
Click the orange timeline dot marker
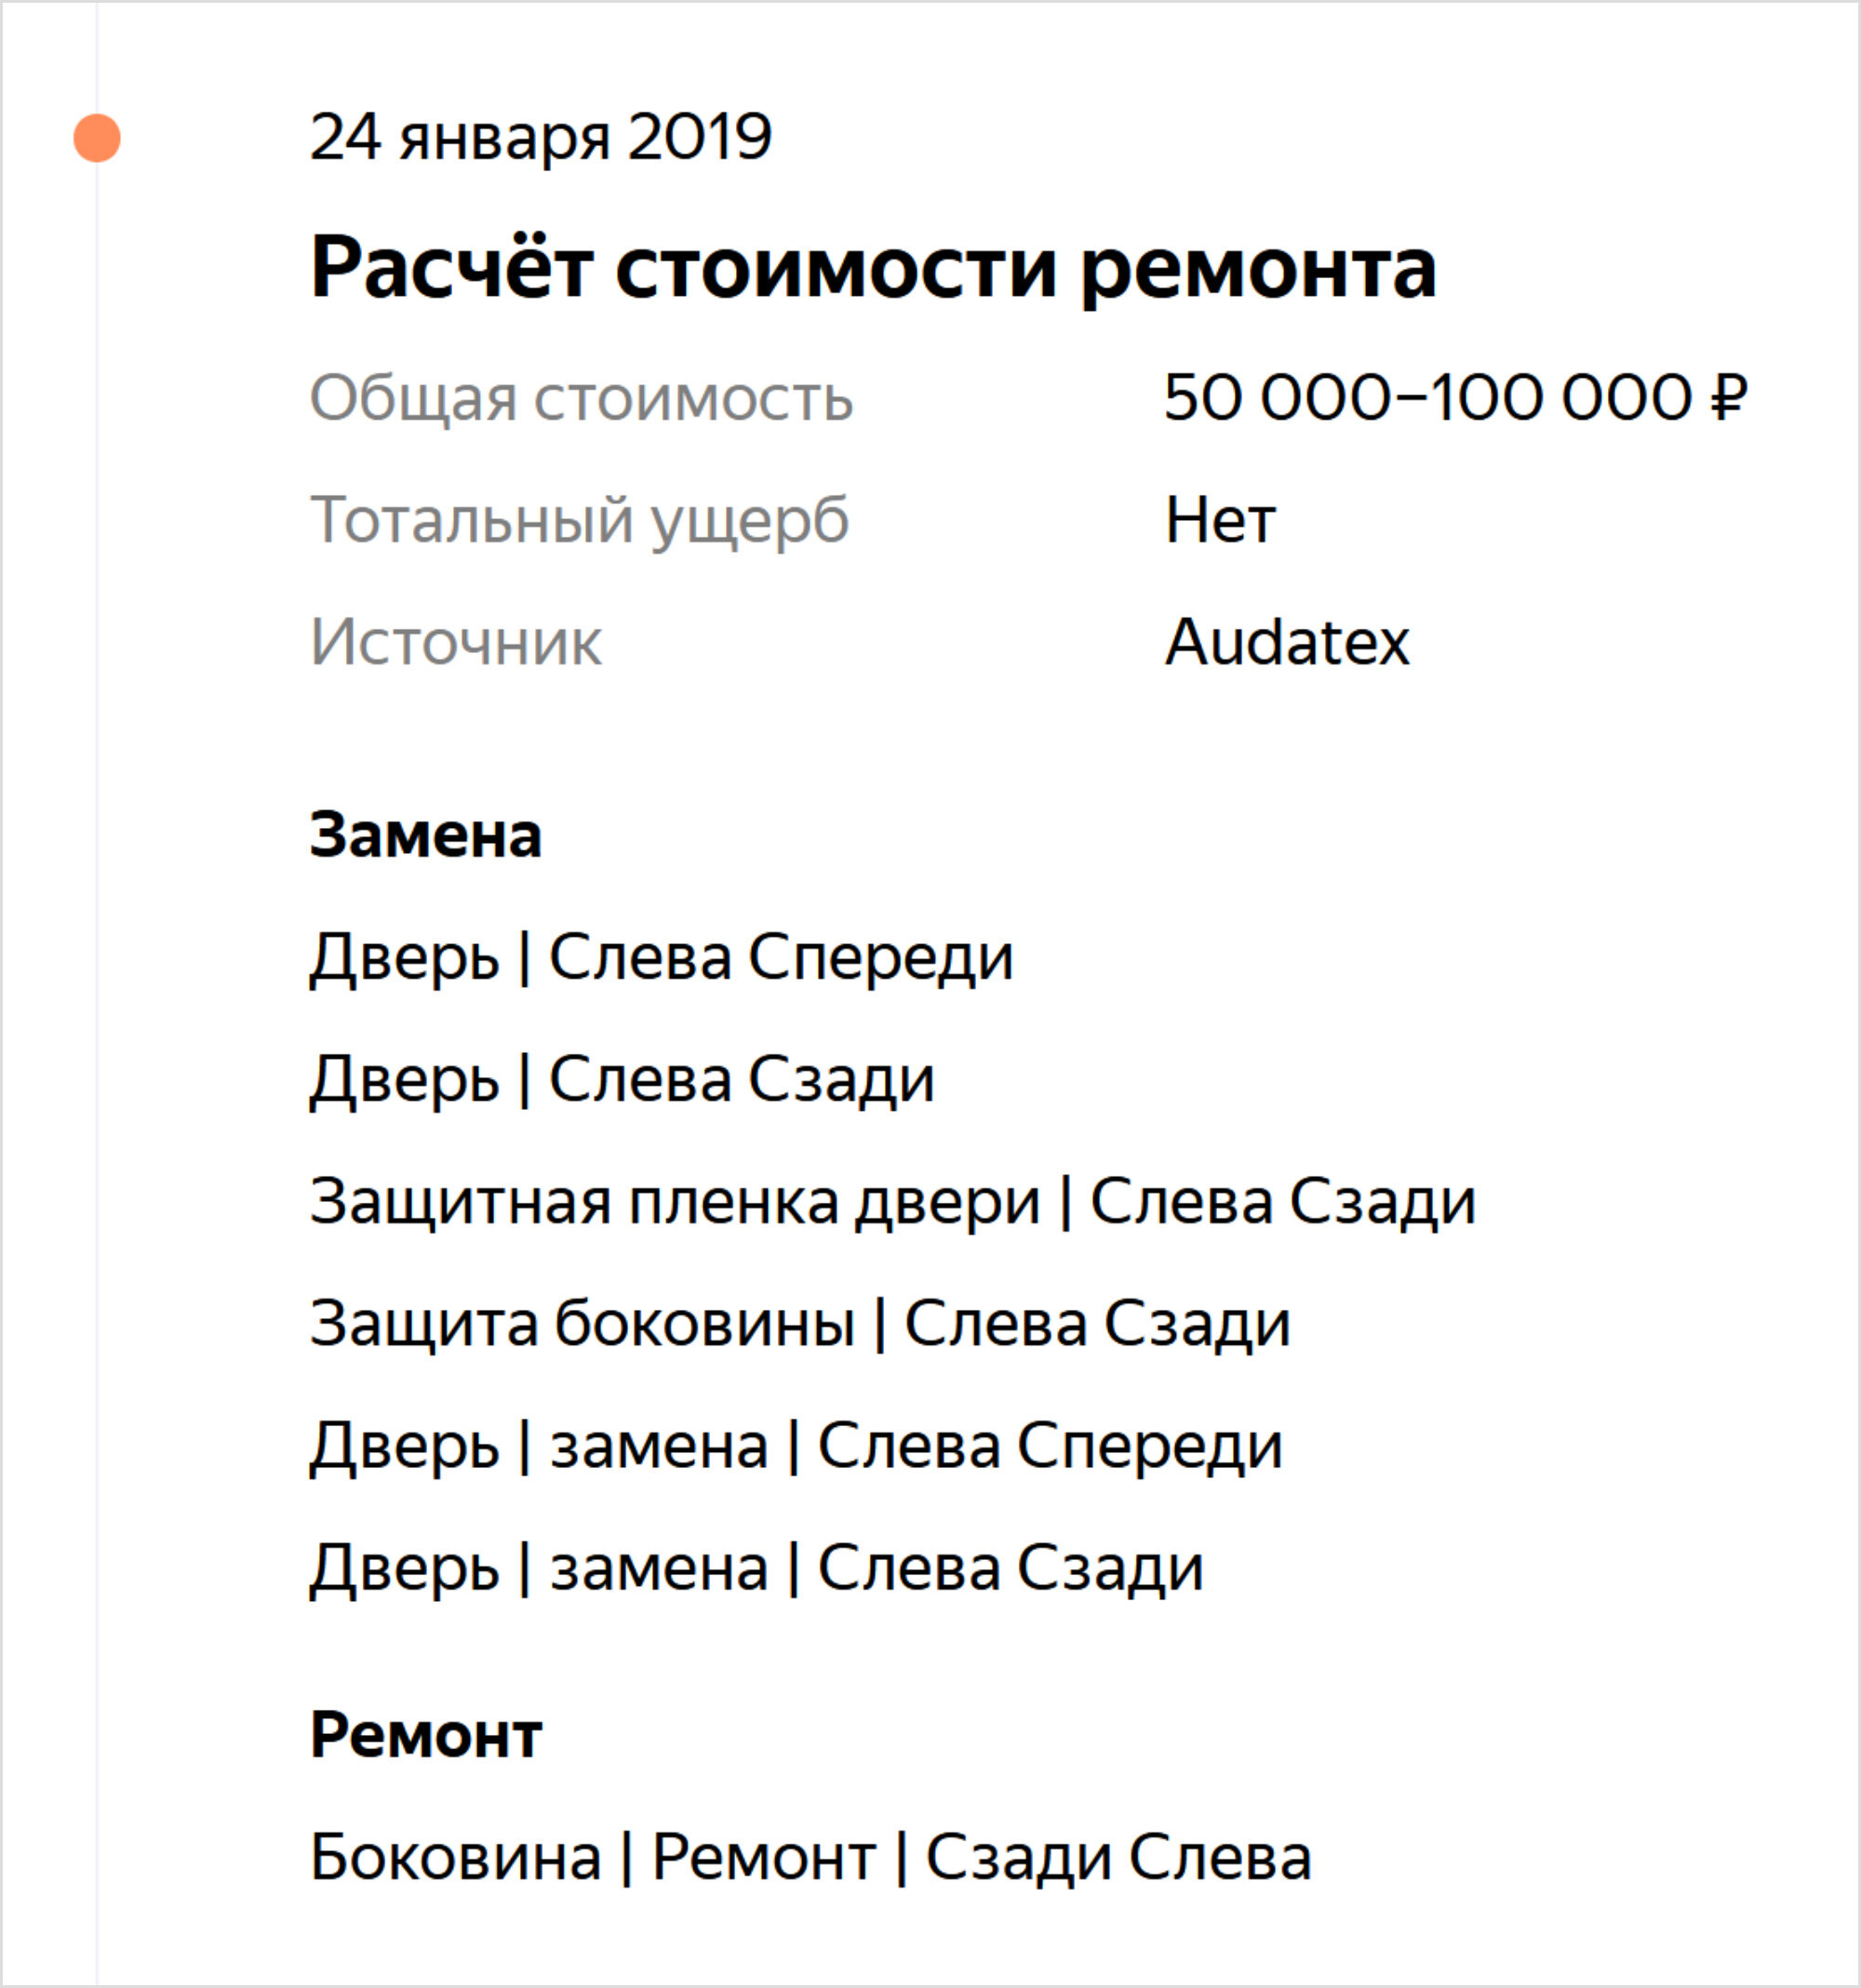(97, 138)
